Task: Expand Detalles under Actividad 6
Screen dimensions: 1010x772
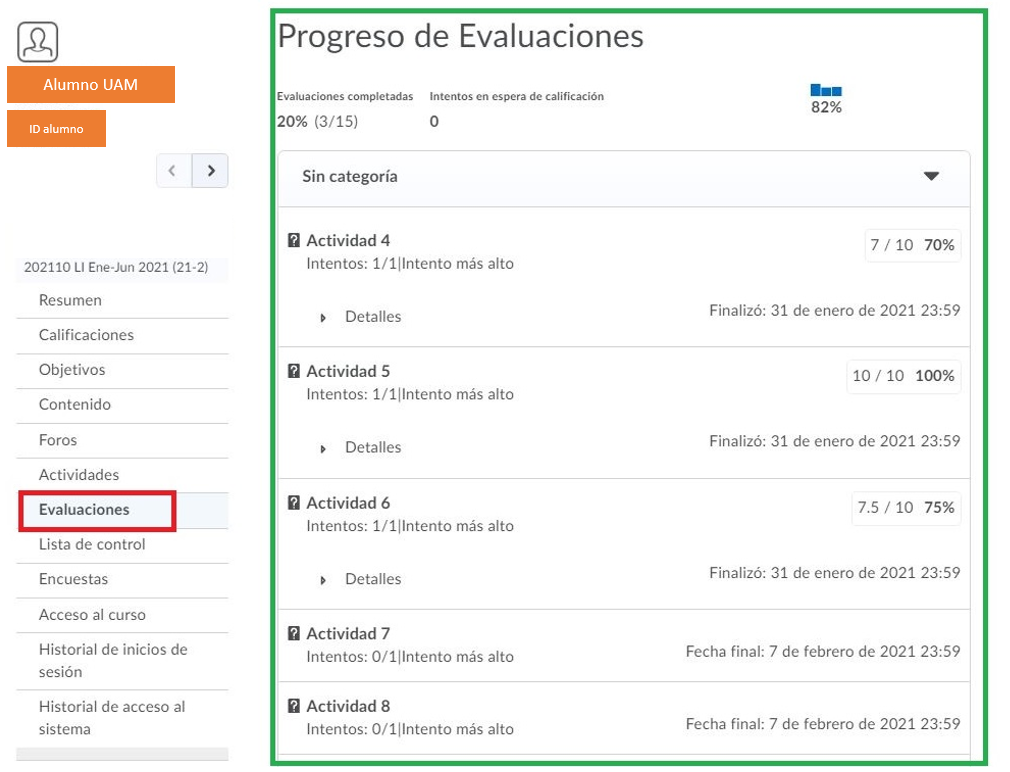Action: pos(361,579)
